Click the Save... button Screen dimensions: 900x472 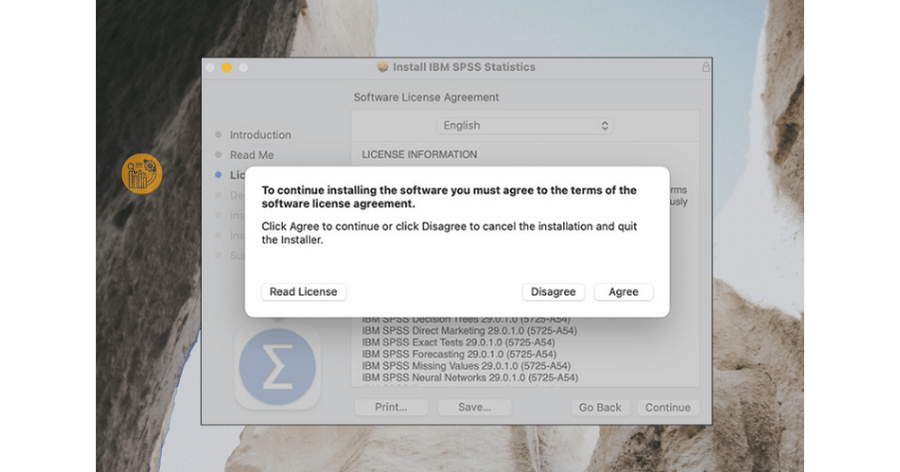(474, 407)
